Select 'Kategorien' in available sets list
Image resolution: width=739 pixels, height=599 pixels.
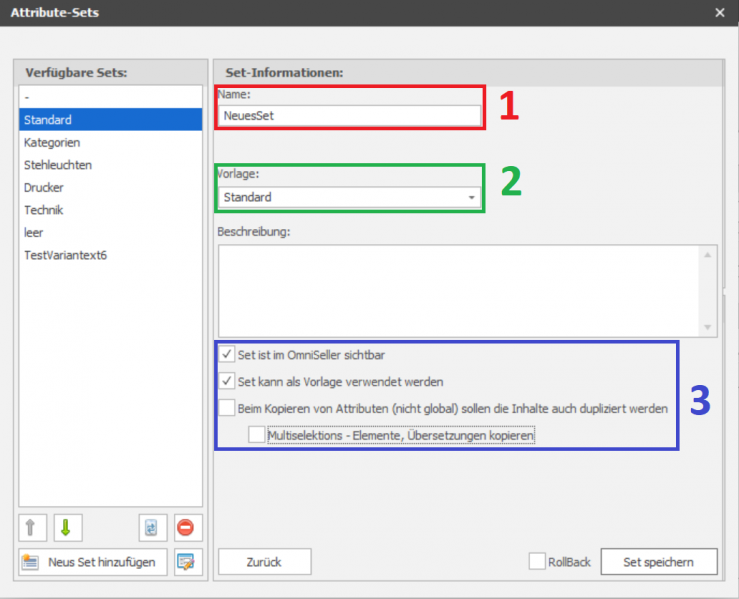(52, 143)
